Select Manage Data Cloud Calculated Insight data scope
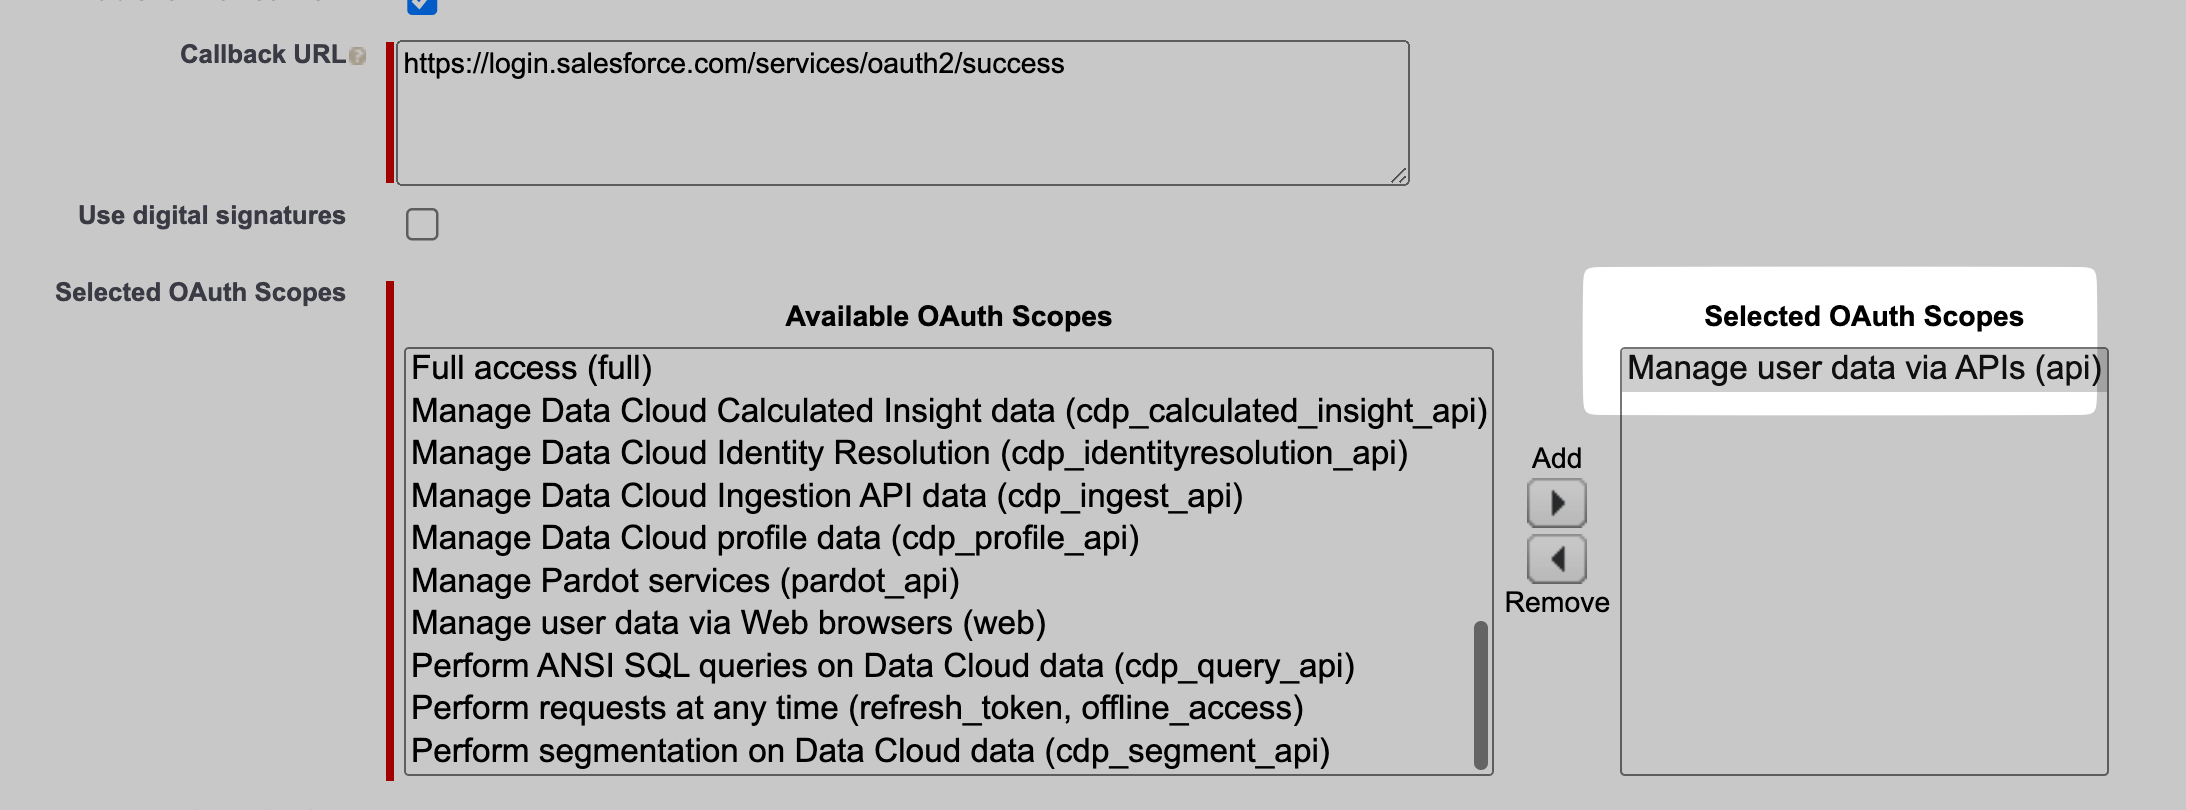The image size is (2186, 810). (x=948, y=411)
